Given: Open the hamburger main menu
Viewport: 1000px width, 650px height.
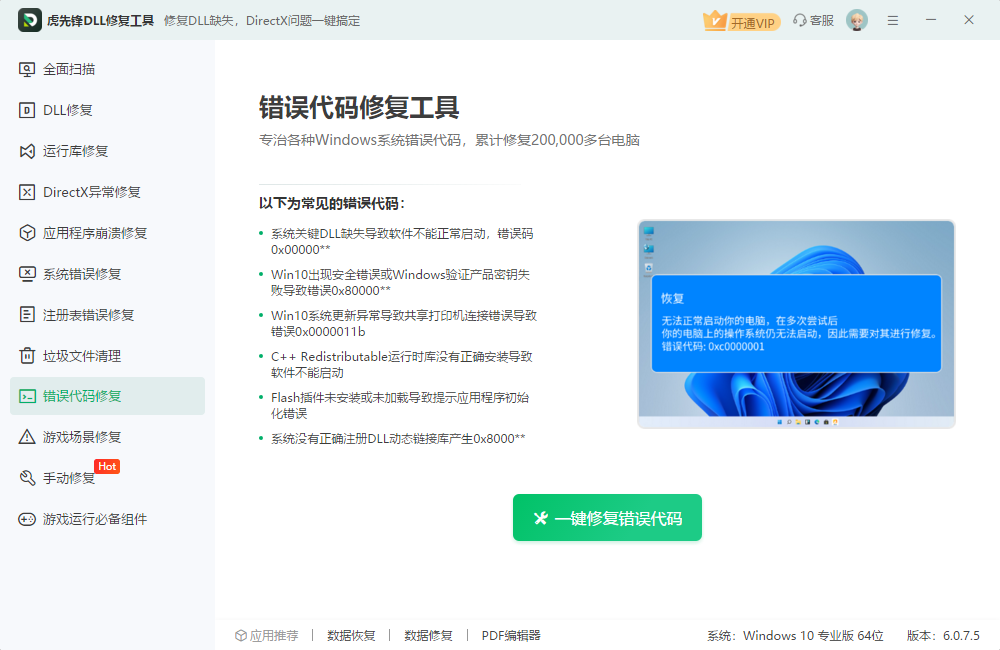Looking at the screenshot, I should coord(893,20).
